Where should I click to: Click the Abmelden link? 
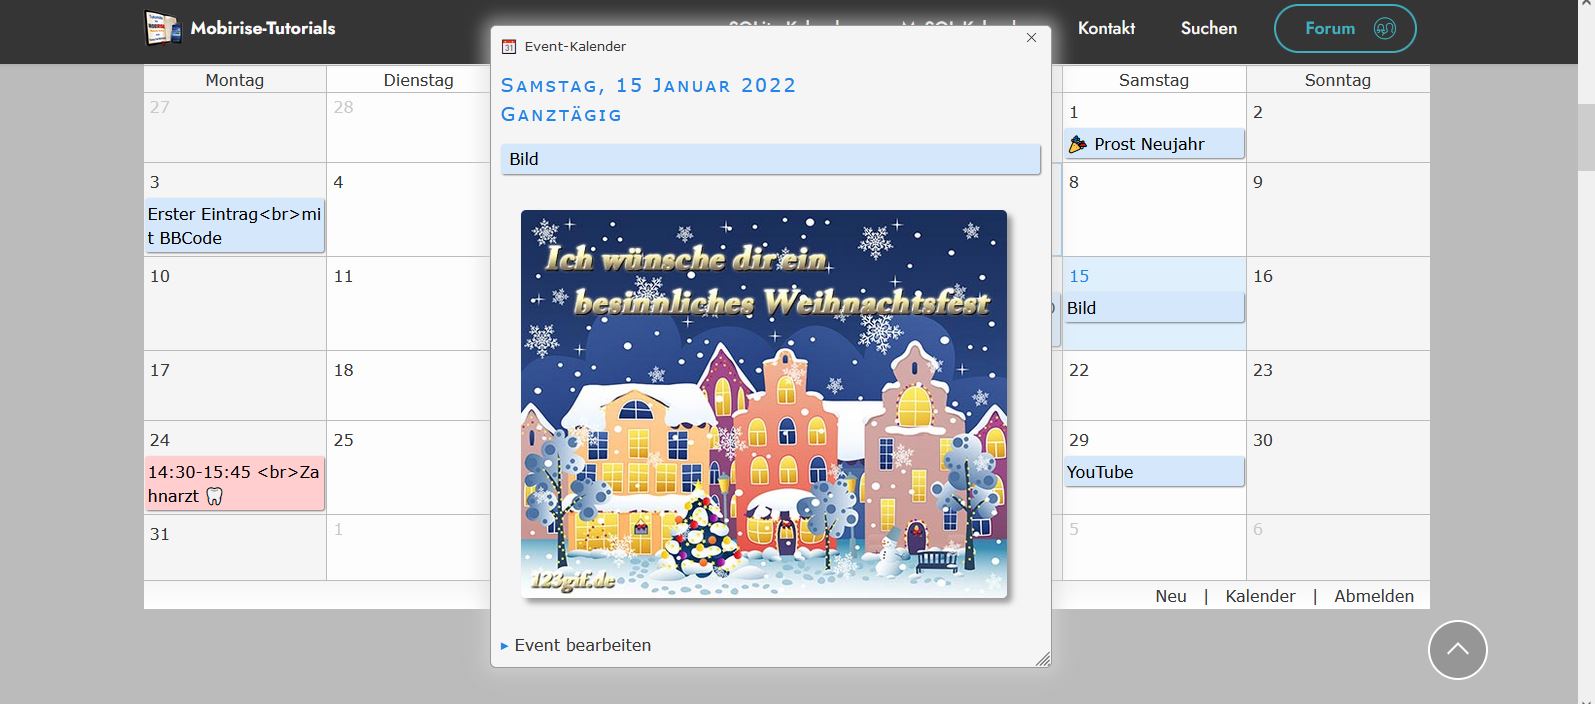tap(1373, 596)
